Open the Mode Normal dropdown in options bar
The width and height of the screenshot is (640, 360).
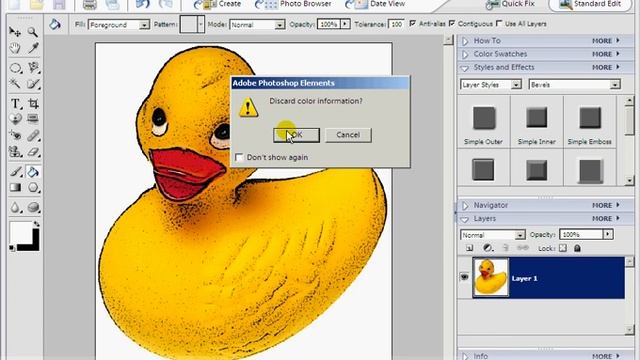click(x=279, y=25)
